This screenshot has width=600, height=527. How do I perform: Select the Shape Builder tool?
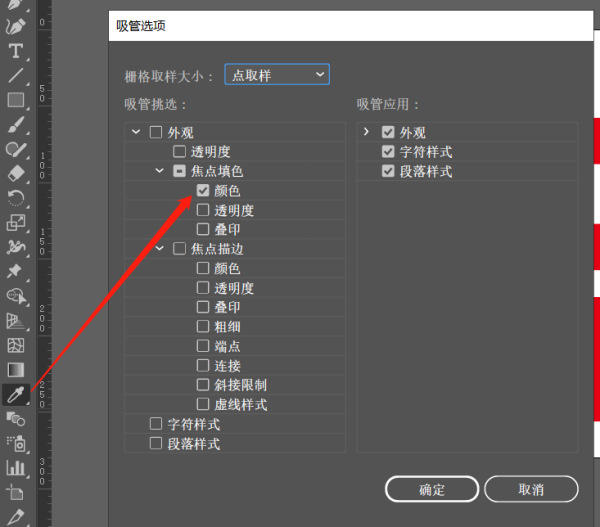point(16,296)
